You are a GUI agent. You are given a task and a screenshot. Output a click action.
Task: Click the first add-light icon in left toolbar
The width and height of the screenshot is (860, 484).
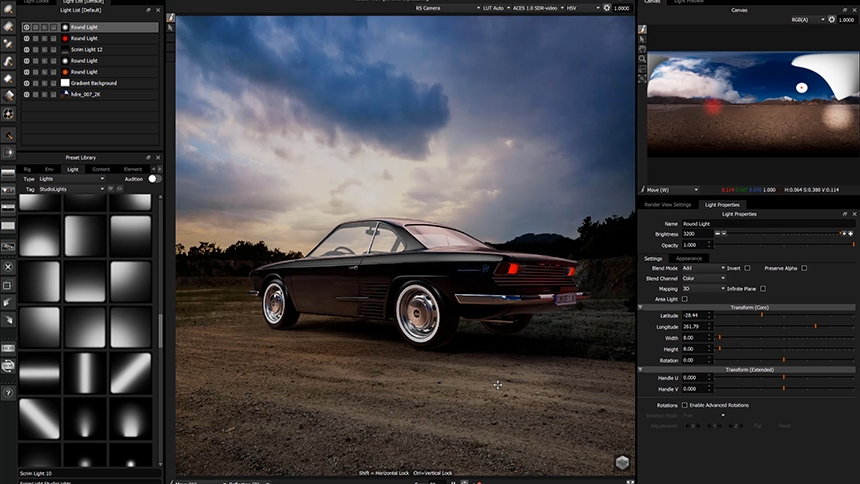[x=8, y=9]
